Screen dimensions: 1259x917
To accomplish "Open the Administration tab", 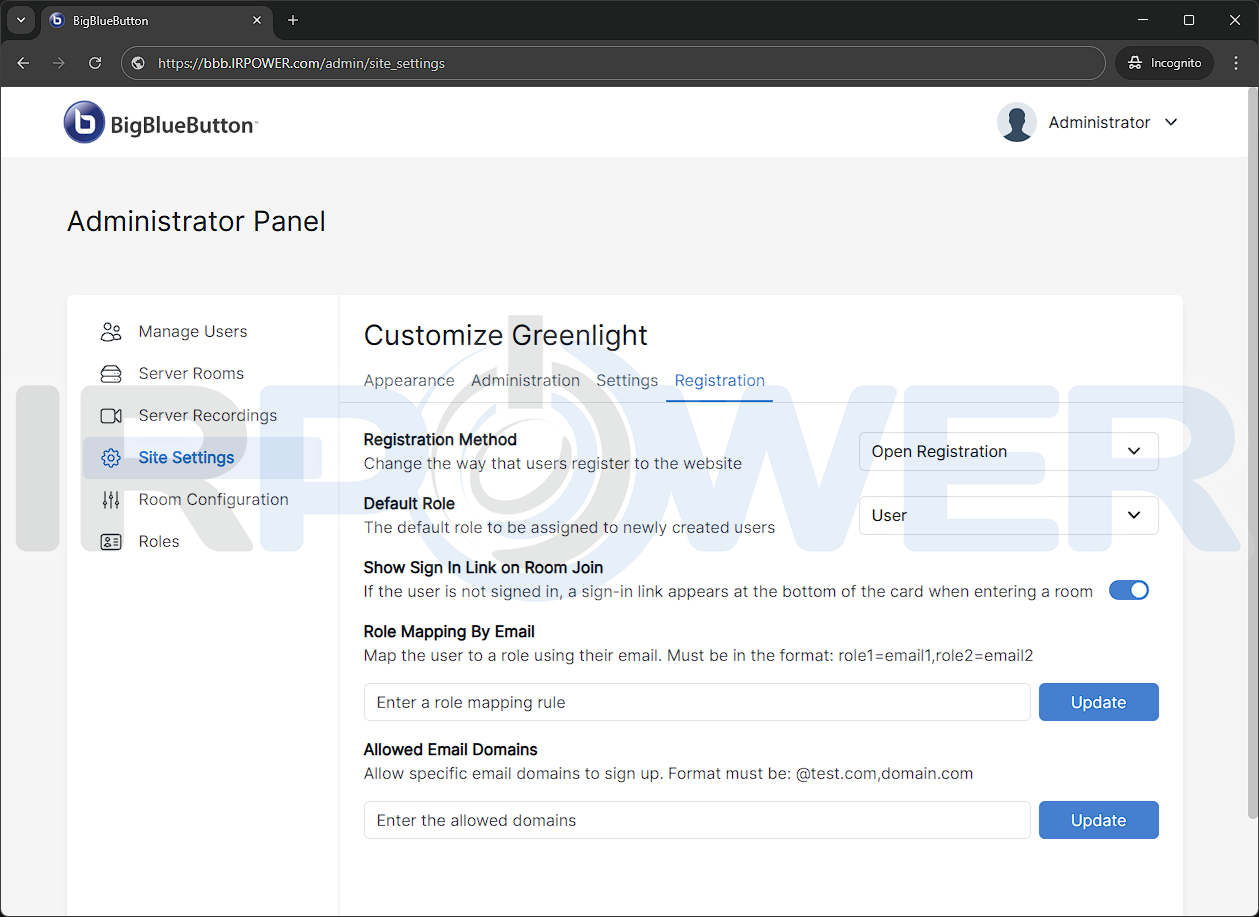I will pos(525,381).
